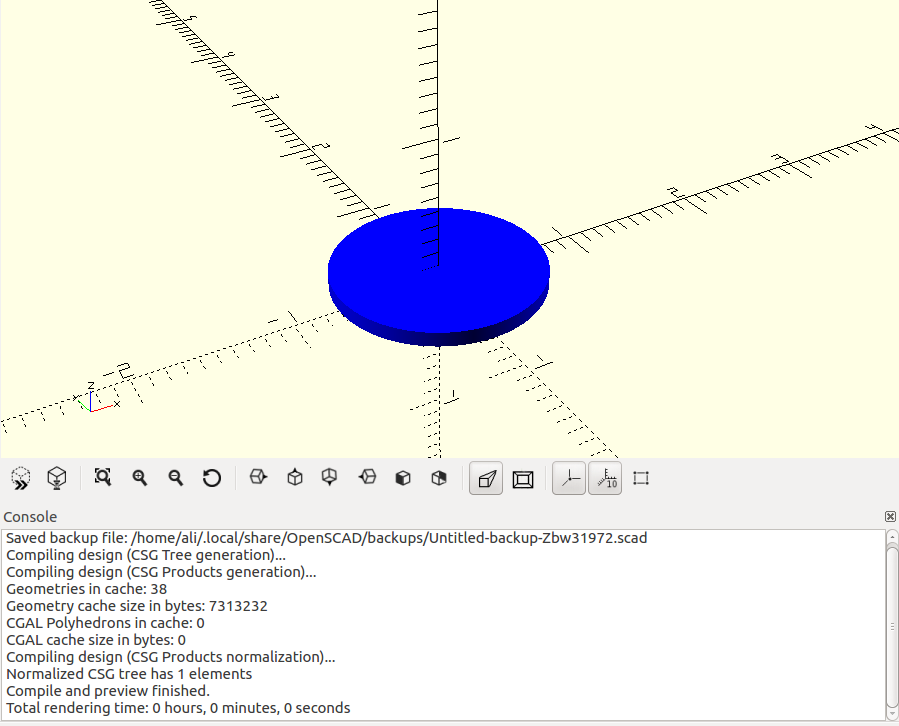Viewport: 899px width, 726px height.
Task: Click the Console vertical scrollbar handle
Action: tap(892, 627)
